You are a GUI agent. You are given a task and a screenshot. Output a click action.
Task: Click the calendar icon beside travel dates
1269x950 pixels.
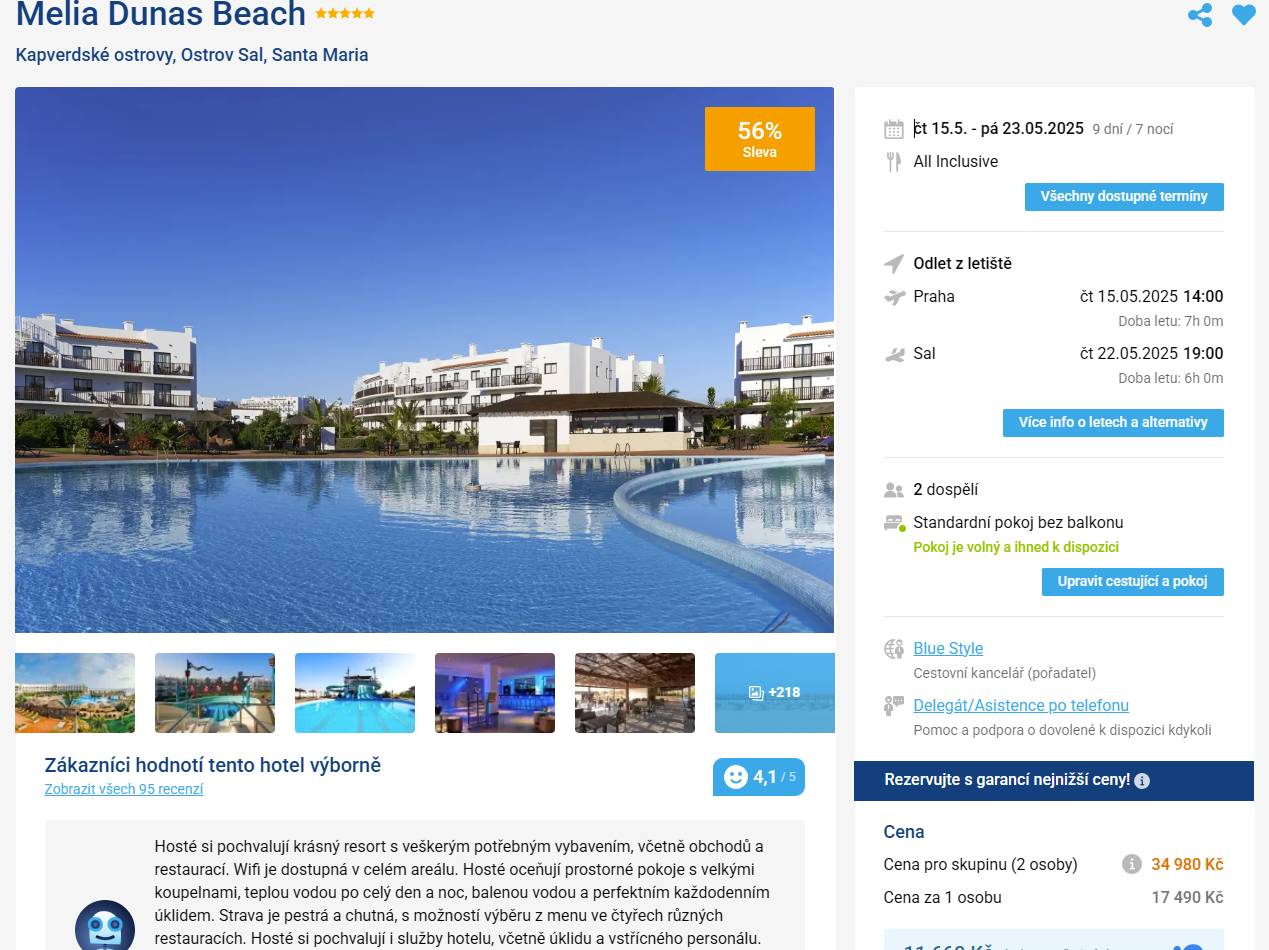point(894,129)
